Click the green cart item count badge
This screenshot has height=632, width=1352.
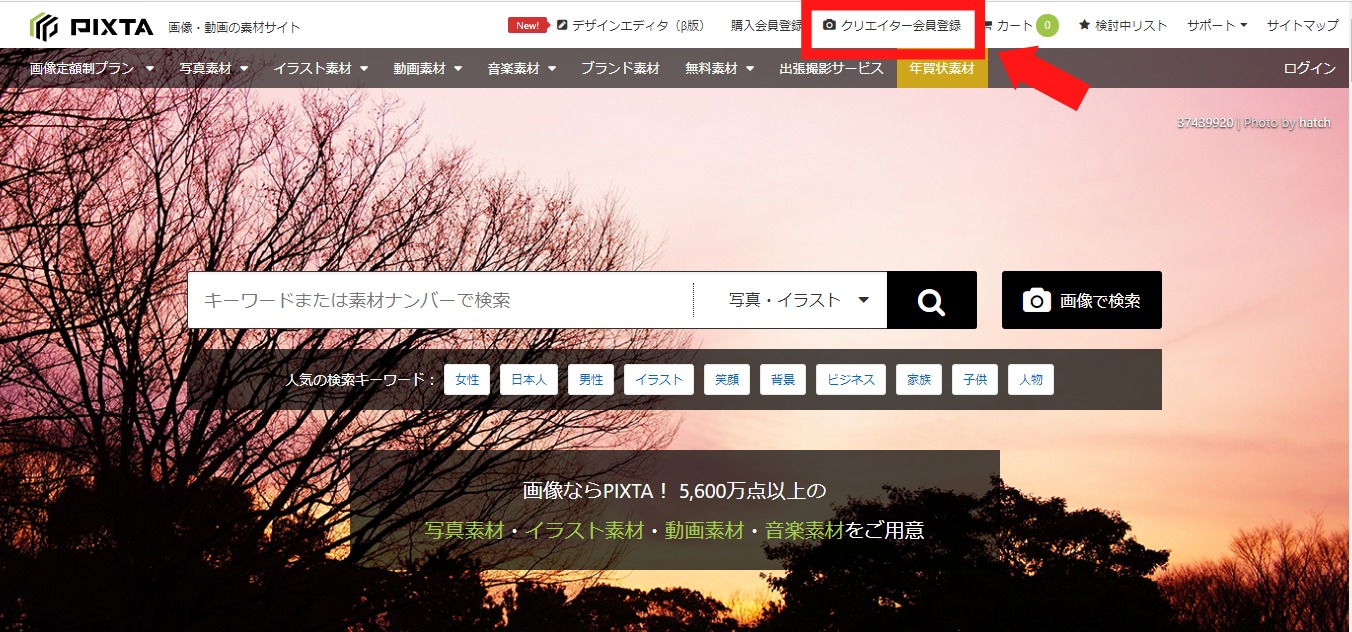[x=1047, y=25]
